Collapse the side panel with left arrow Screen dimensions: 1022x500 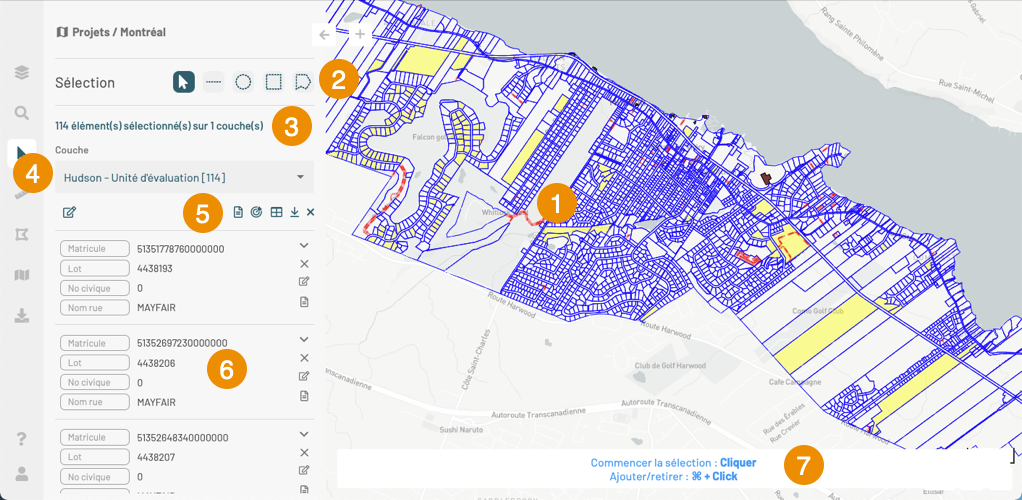(324, 35)
